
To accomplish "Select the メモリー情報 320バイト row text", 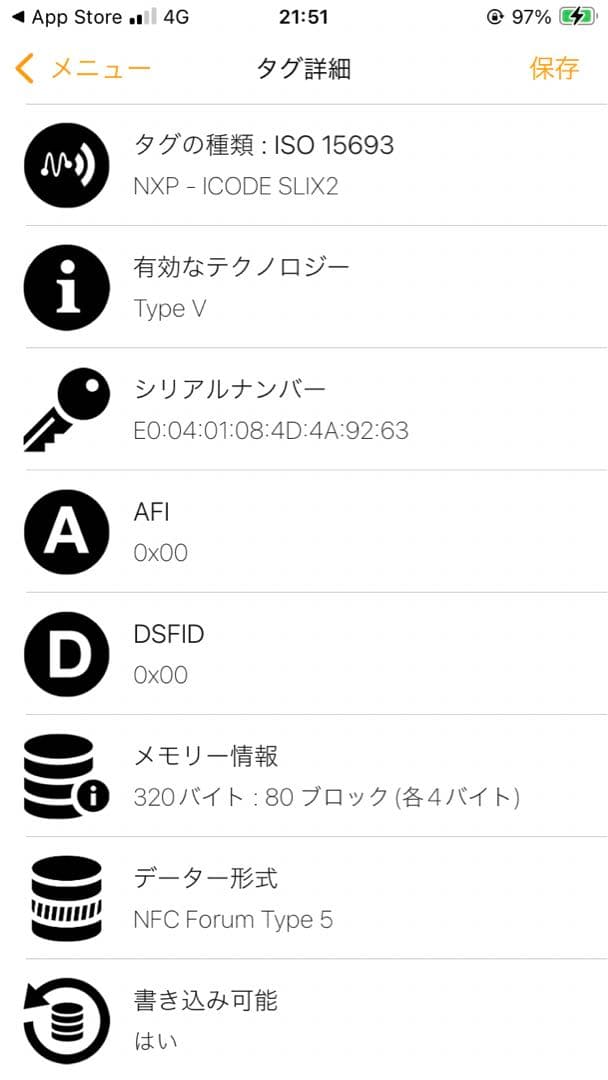I will click(326, 797).
